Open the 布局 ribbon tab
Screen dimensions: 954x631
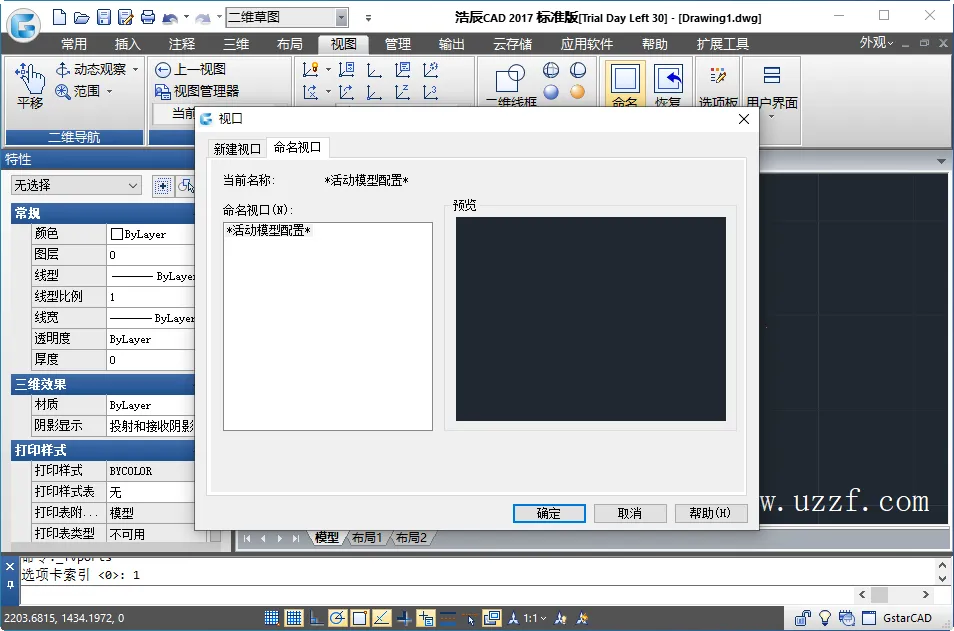[x=289, y=43]
